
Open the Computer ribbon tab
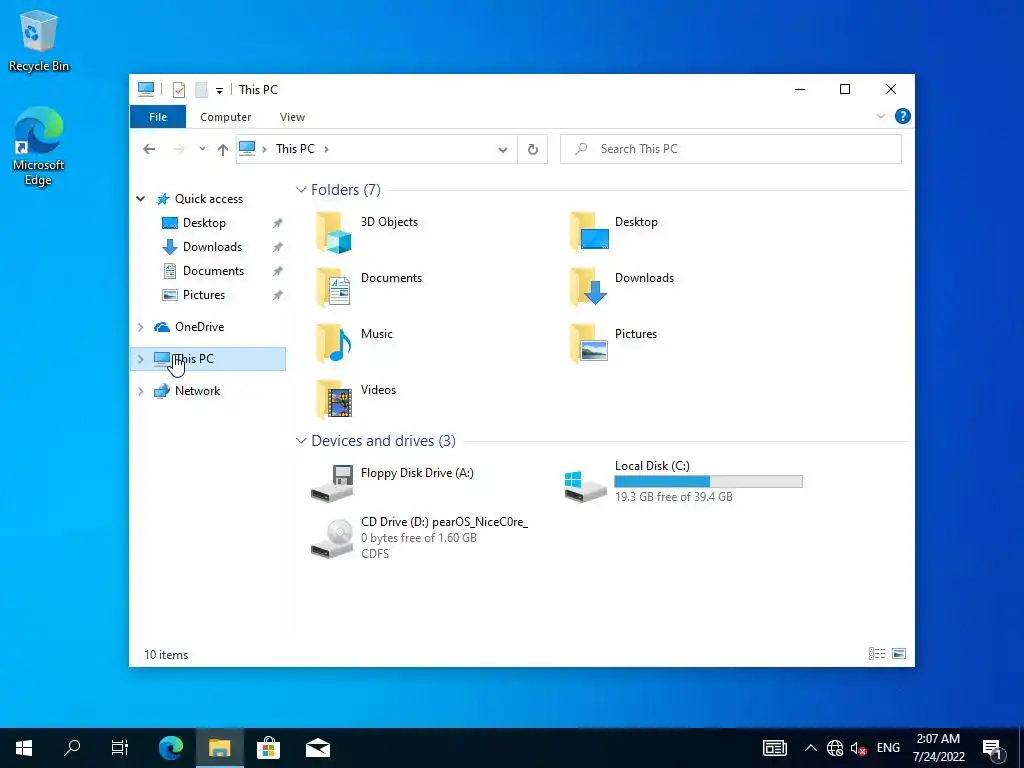(225, 117)
